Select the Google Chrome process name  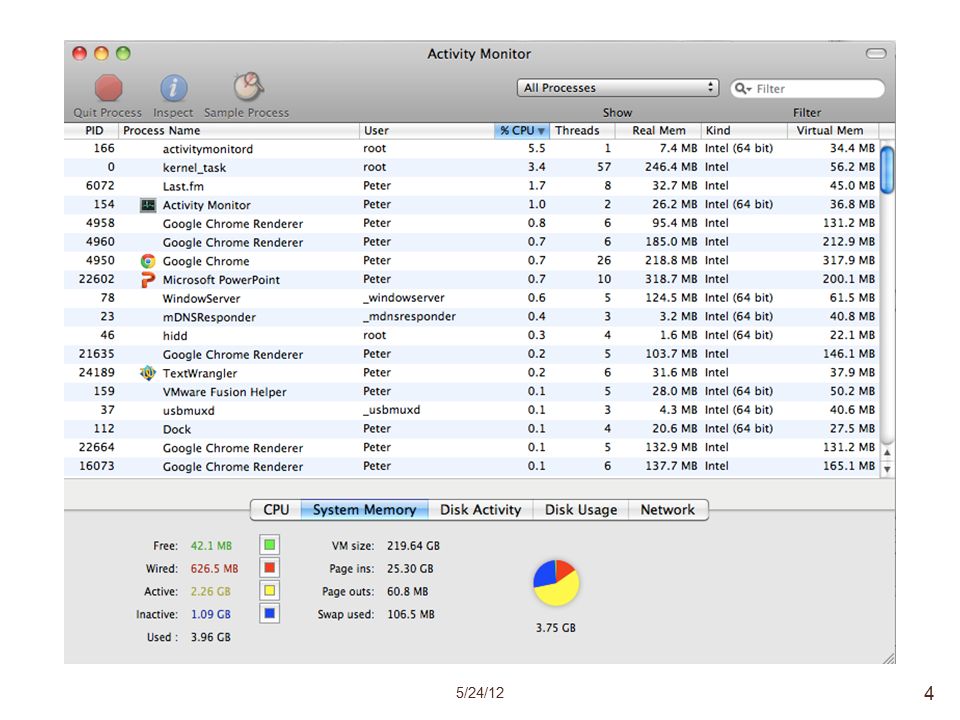206,261
